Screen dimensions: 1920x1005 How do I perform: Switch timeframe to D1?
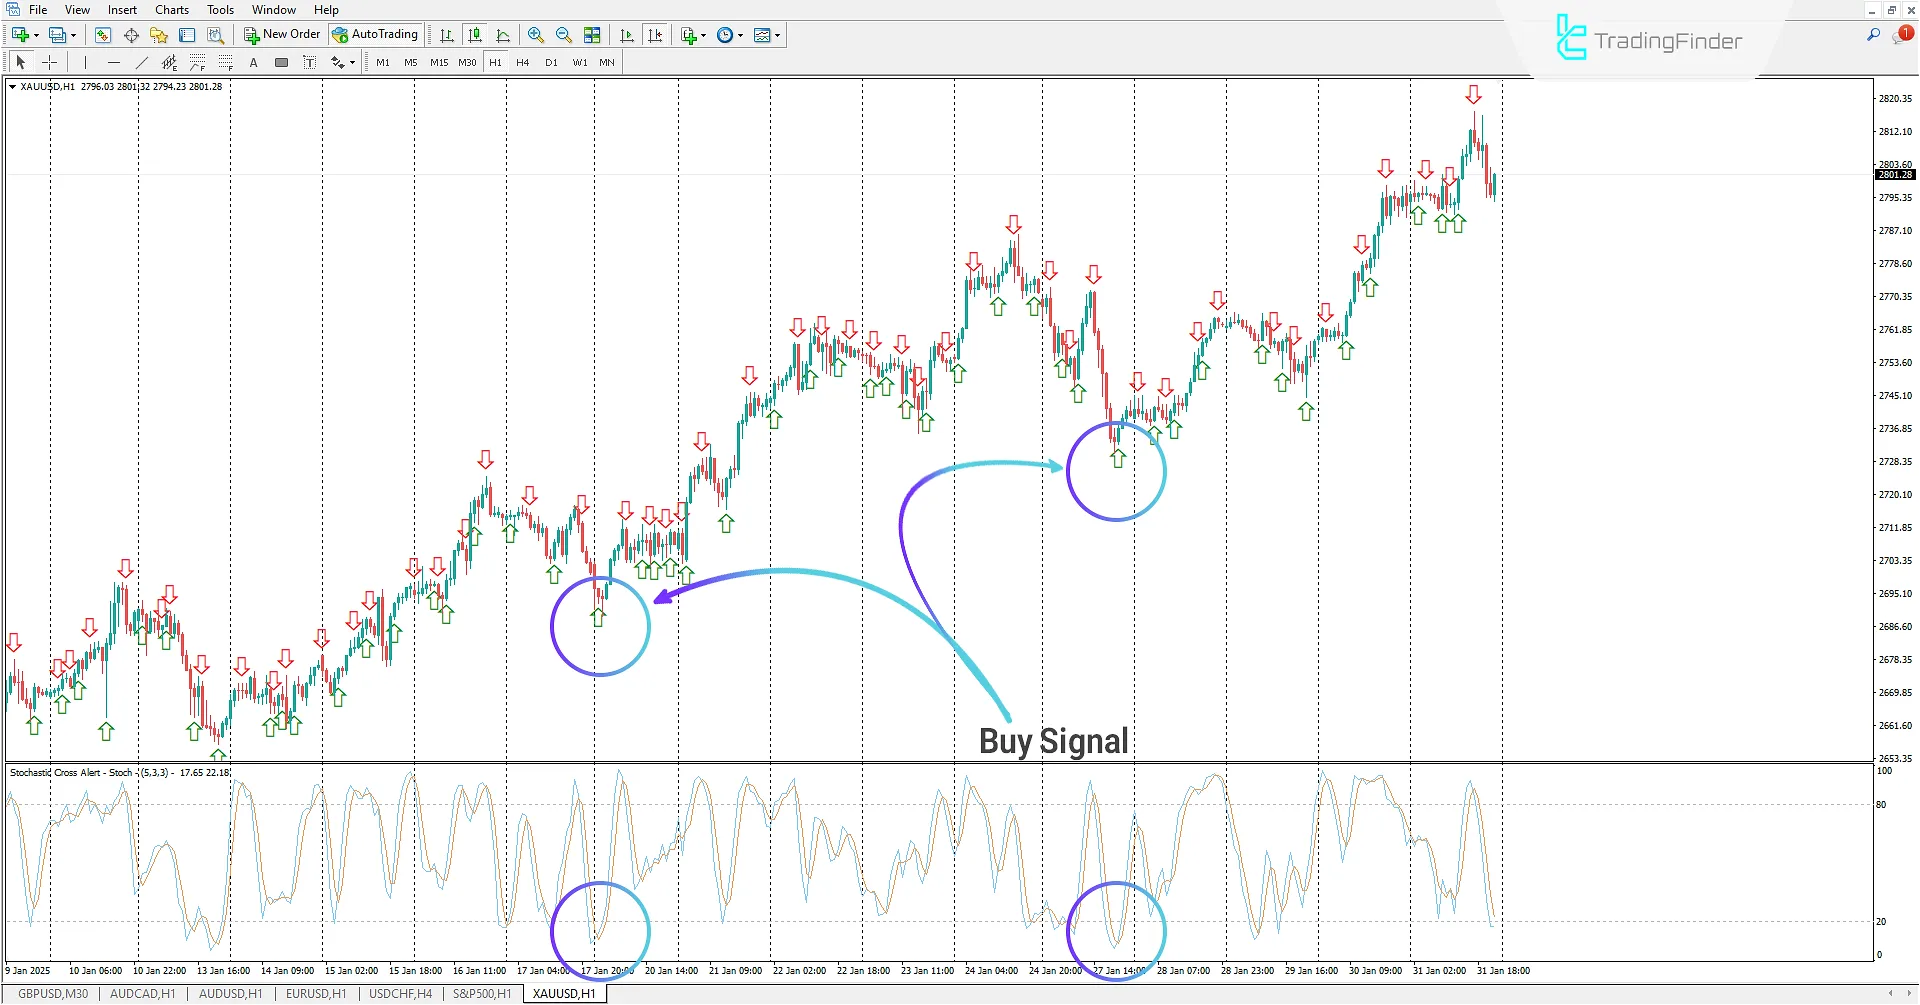click(x=551, y=62)
